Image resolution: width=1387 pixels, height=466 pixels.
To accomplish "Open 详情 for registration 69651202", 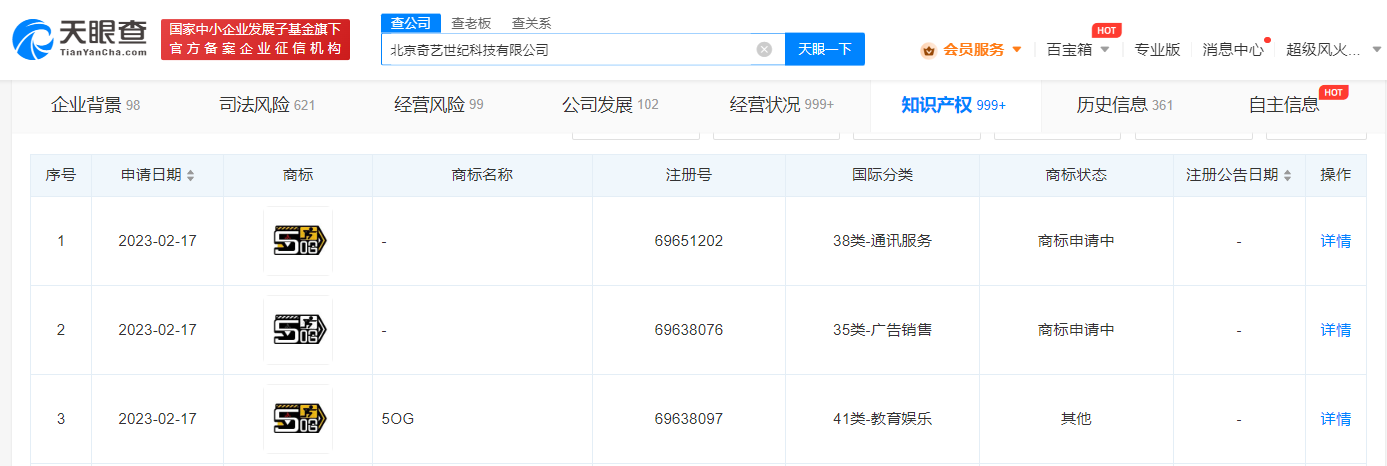I will [x=1335, y=241].
